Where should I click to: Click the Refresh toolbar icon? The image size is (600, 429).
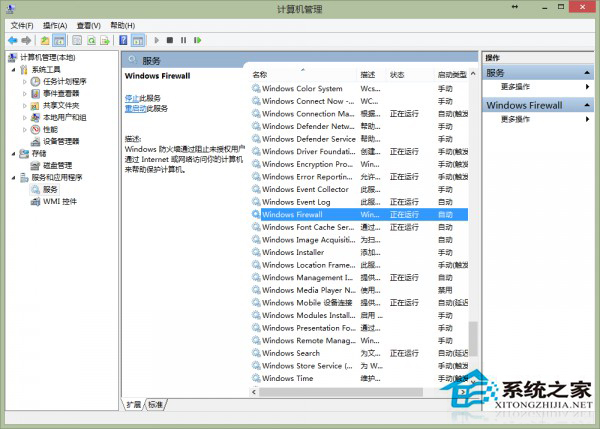point(91,40)
